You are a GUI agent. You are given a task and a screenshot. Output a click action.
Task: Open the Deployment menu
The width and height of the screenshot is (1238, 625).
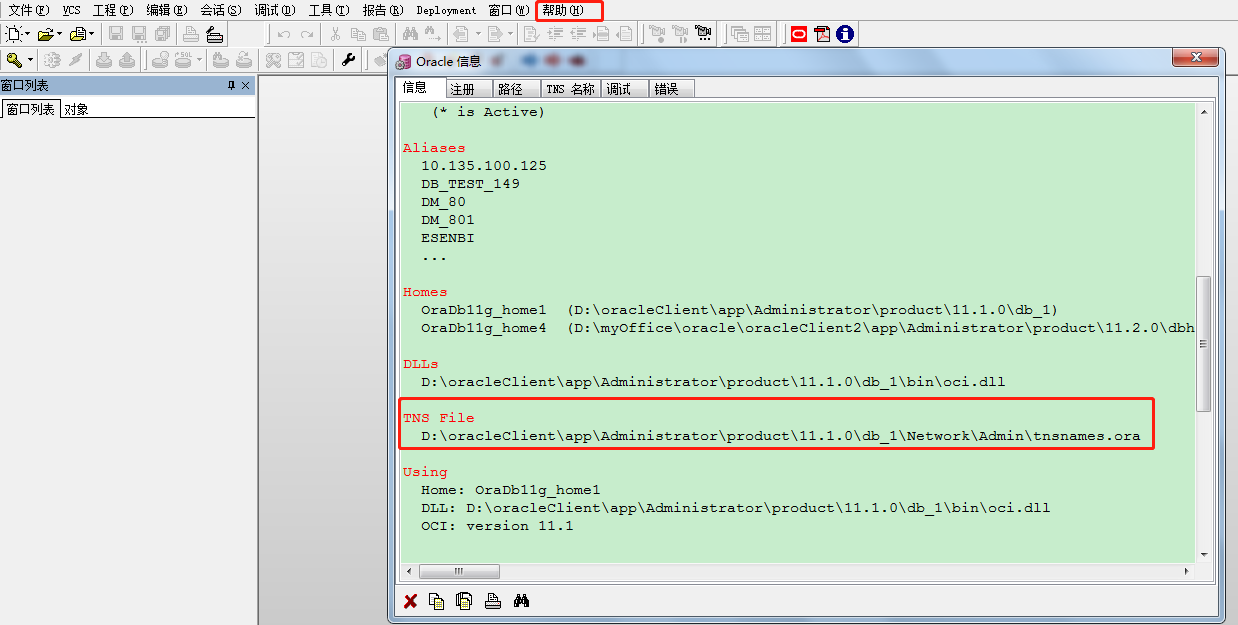tap(446, 10)
